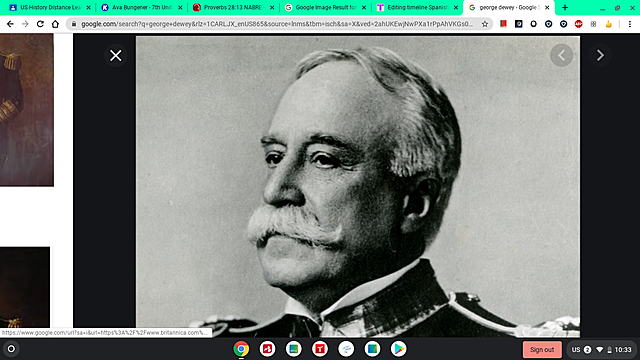Open the gray four-squares extension icon
The height and width of the screenshot is (360, 640).
593,24
